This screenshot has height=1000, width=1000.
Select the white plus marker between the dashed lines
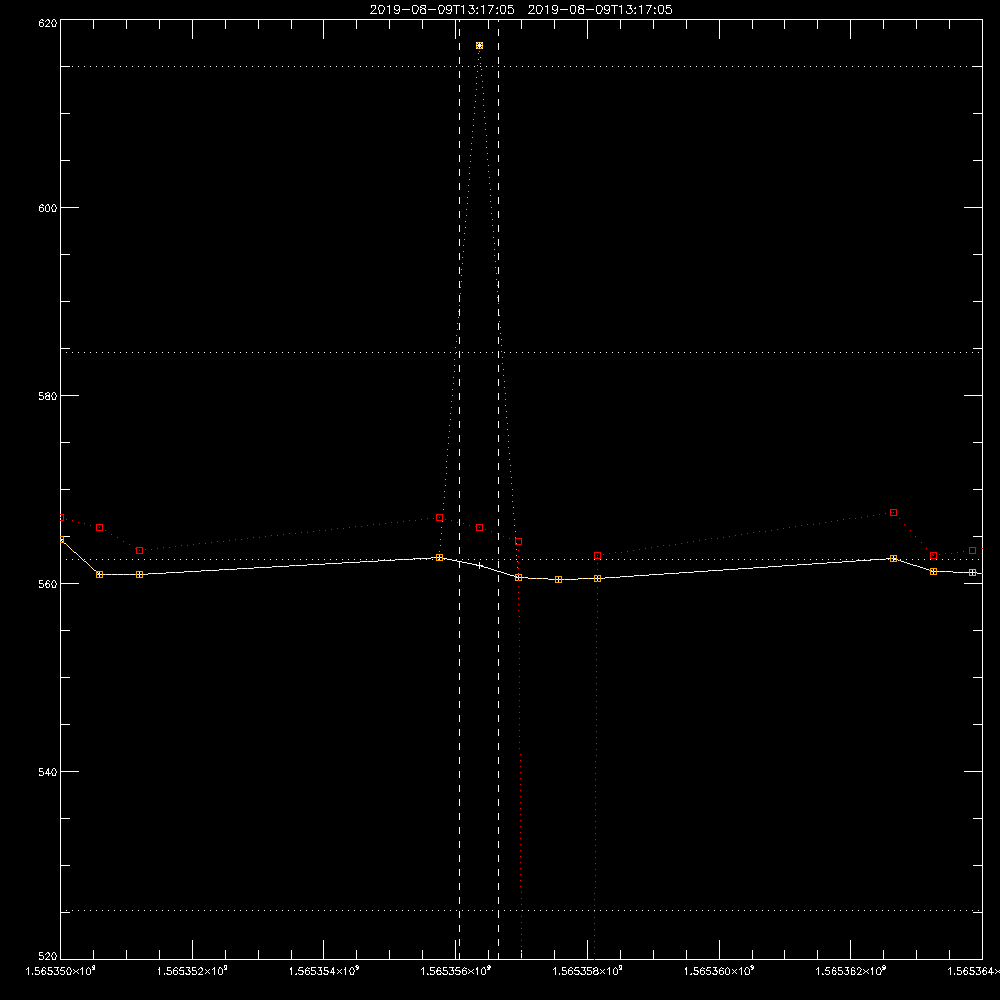coord(480,566)
